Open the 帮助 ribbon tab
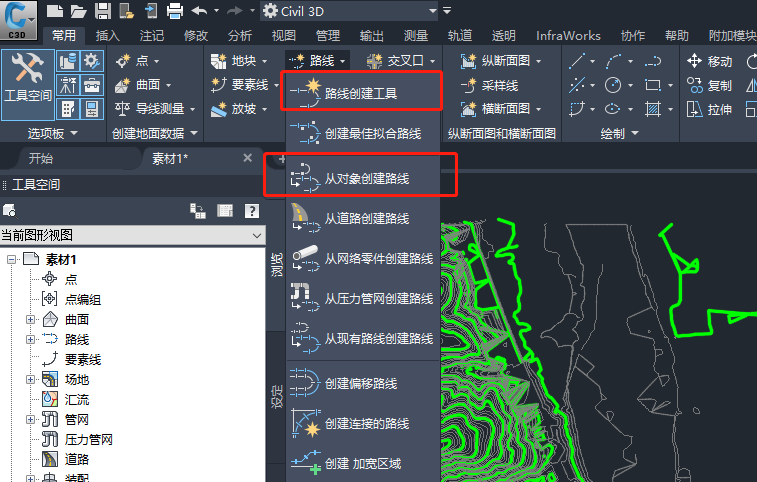The height and width of the screenshot is (482, 757). click(676, 36)
